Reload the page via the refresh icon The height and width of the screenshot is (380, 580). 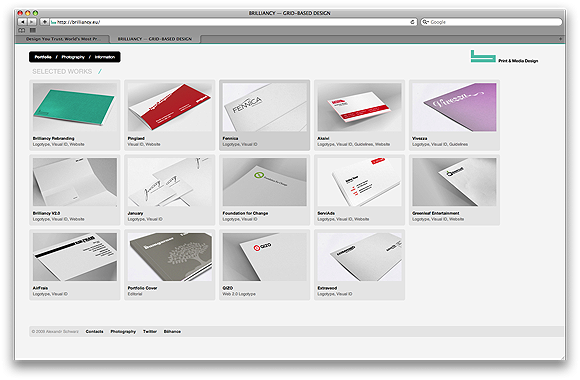[412, 22]
